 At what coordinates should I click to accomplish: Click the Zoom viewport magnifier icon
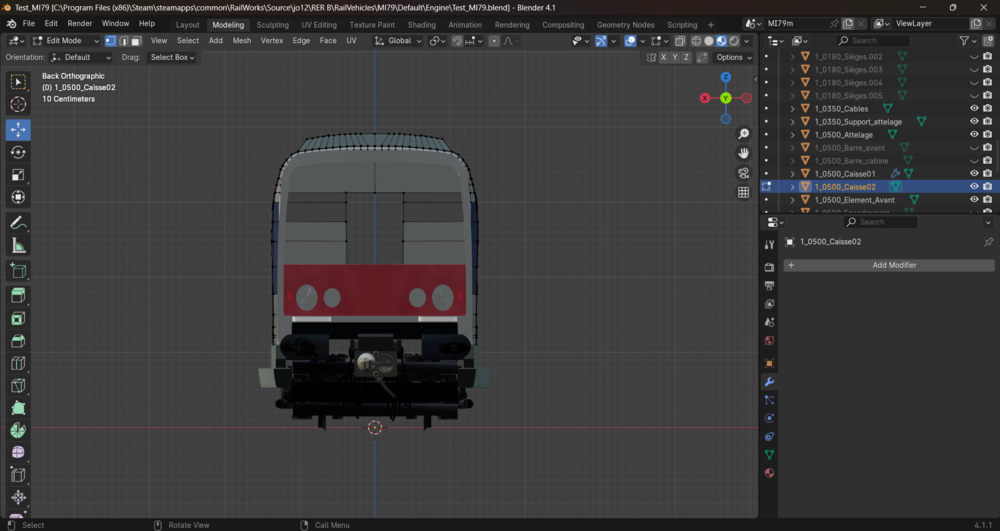(744, 134)
